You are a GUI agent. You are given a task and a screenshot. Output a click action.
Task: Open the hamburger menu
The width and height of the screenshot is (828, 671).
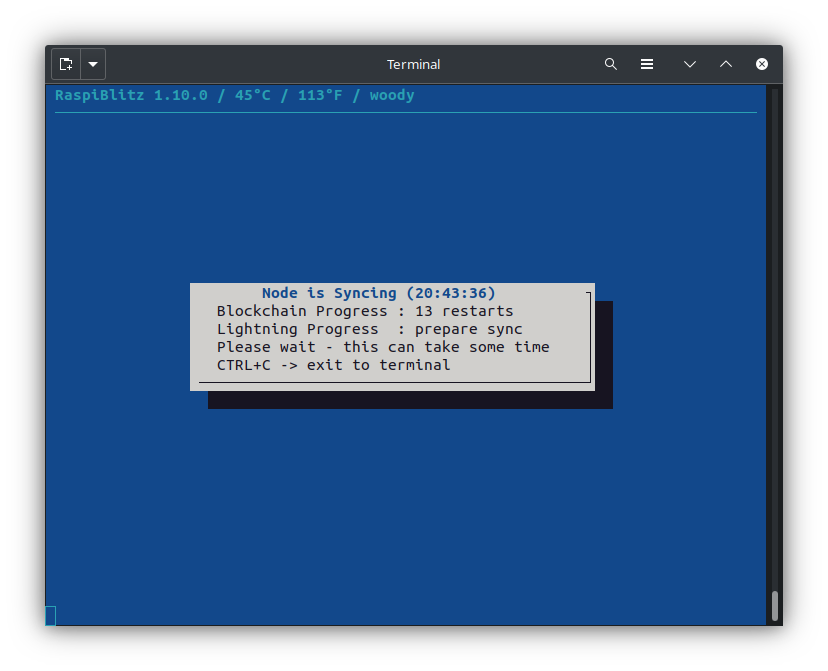tap(647, 64)
